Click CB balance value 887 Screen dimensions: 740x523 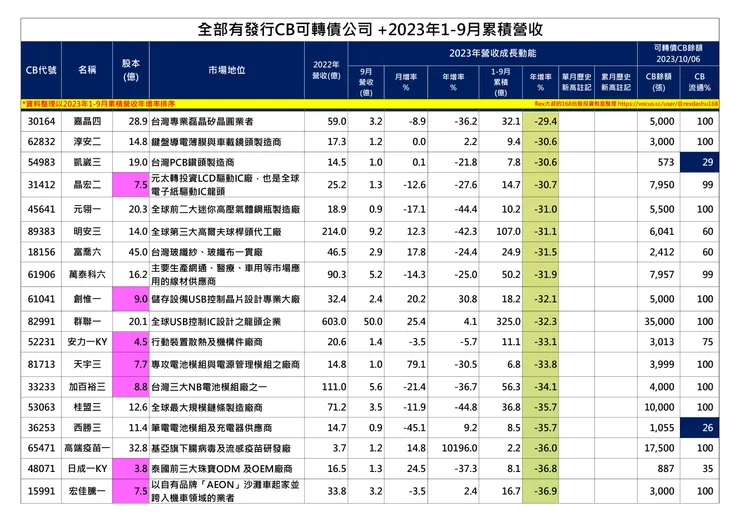click(665, 469)
